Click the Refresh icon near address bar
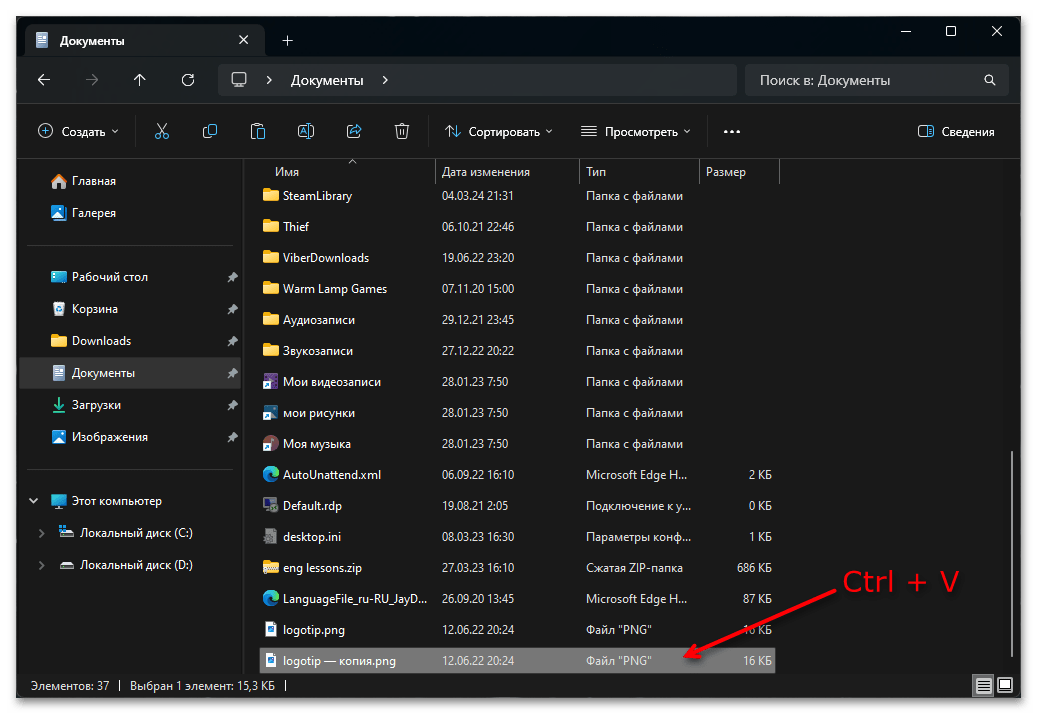This screenshot has width=1037, height=714. (x=188, y=80)
